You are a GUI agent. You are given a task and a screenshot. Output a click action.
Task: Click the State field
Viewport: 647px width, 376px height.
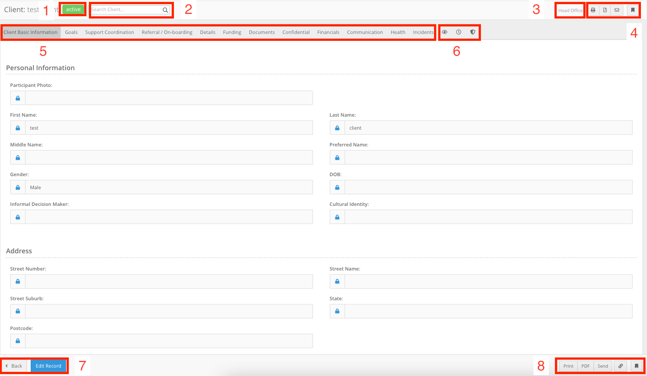[489, 311]
